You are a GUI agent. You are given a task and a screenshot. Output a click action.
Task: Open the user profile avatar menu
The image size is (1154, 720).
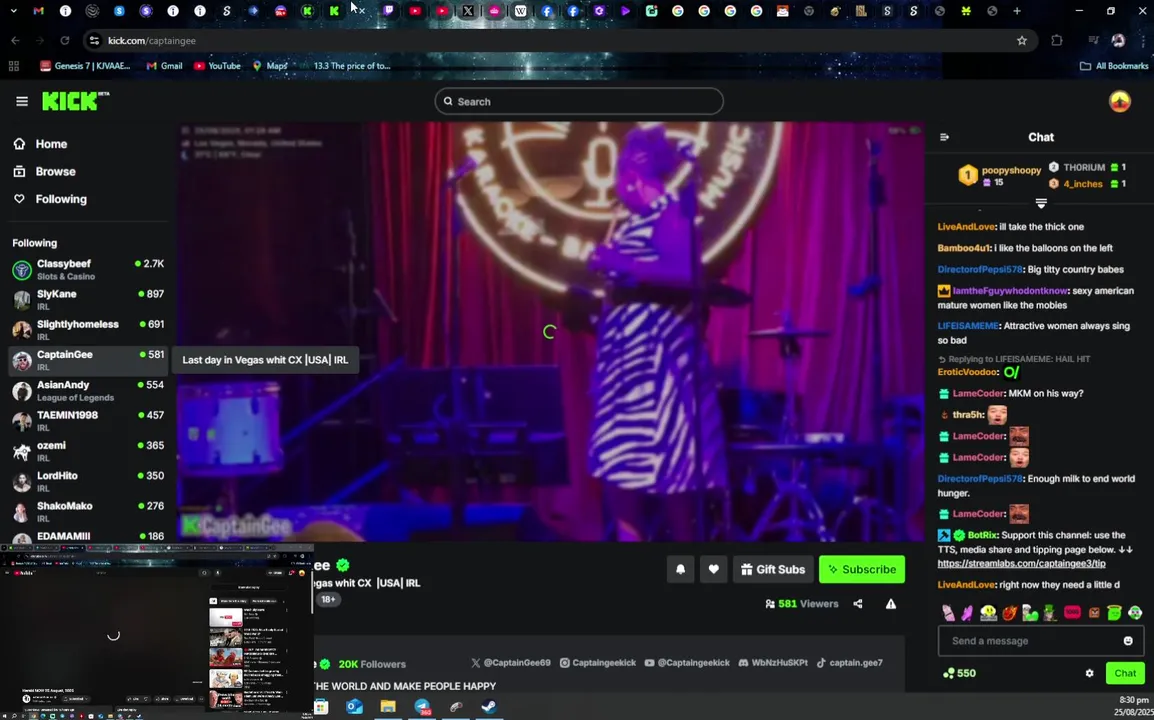1119,102
